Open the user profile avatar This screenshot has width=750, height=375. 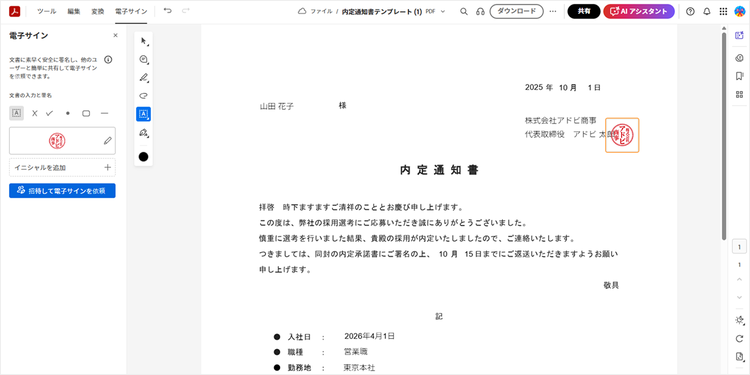pos(739,11)
